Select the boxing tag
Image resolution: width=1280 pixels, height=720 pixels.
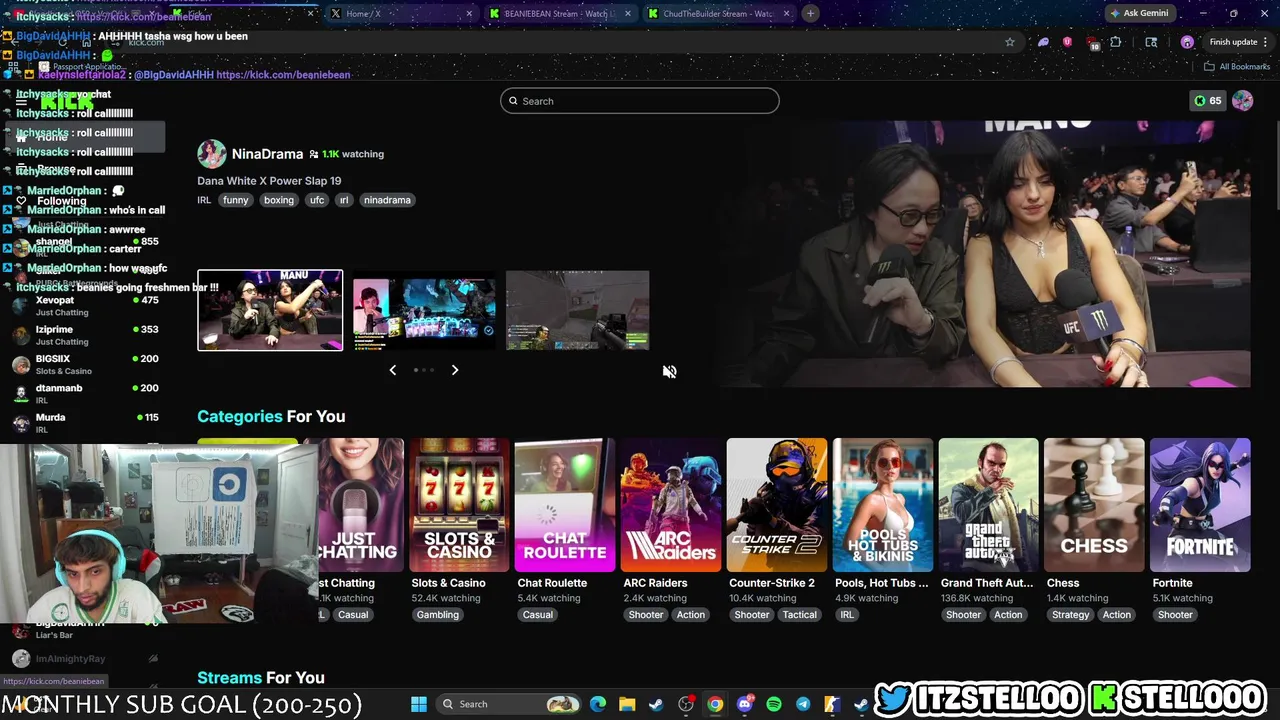tap(279, 200)
